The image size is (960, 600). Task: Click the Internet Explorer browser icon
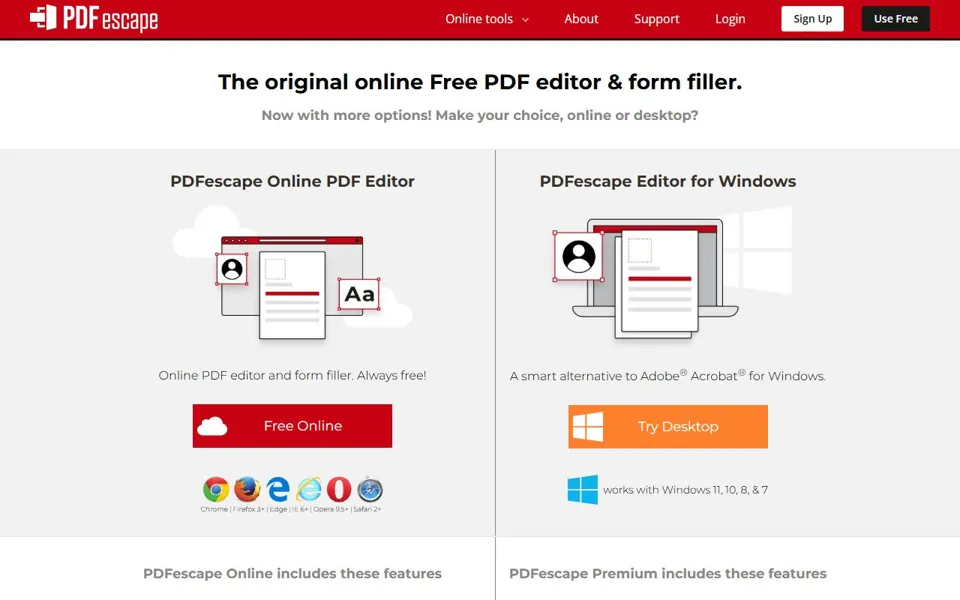tap(309, 489)
